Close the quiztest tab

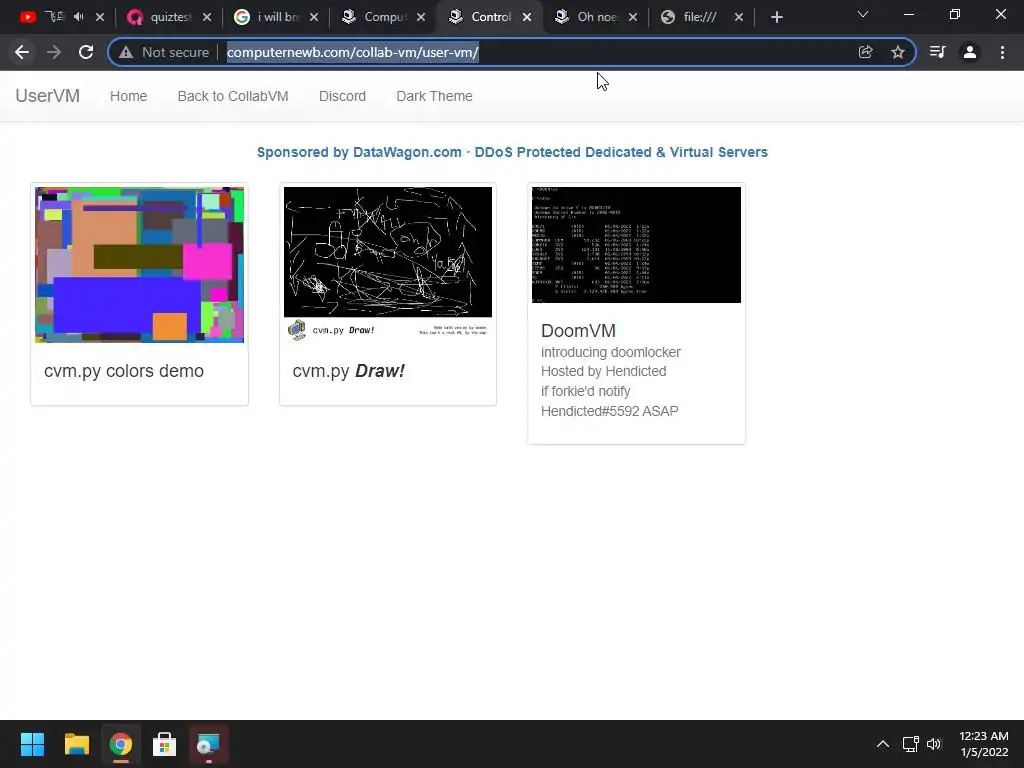207,17
